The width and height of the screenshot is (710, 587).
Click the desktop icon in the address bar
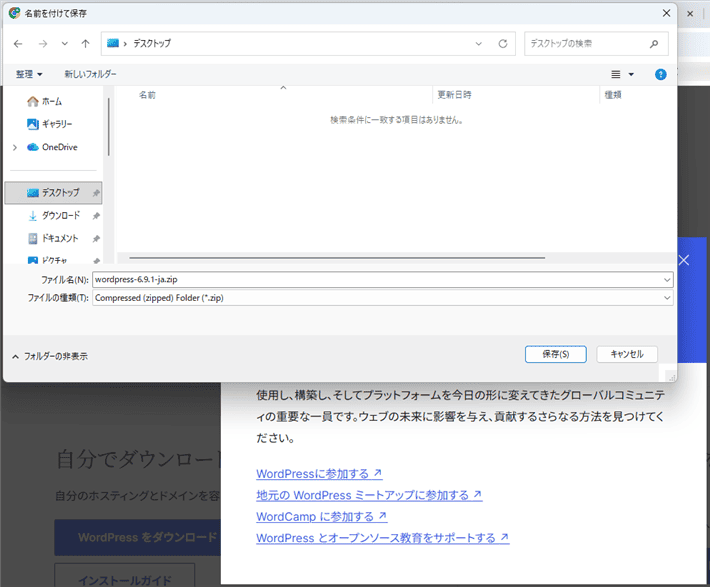[113, 43]
